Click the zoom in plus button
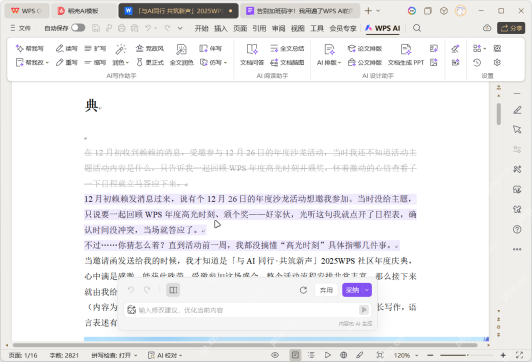Screen dimensions: 532x362 (503, 355)
